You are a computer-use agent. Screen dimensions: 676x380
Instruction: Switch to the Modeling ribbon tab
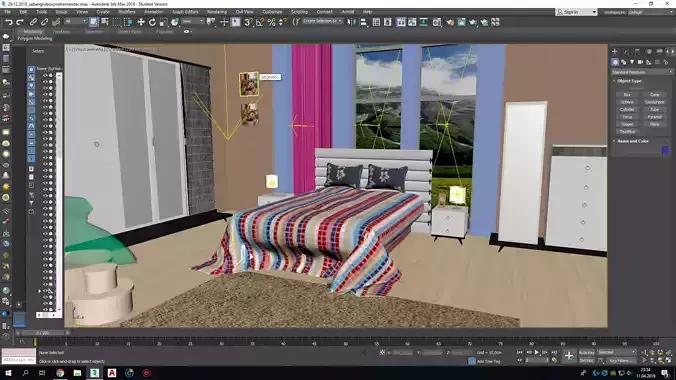[x=33, y=31]
